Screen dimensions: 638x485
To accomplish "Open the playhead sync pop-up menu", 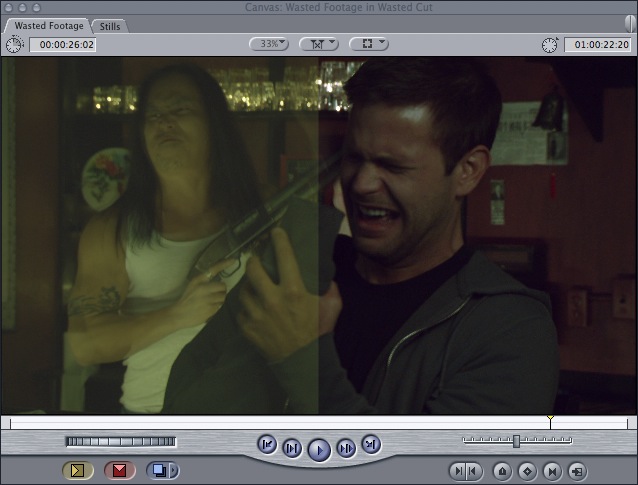I will tap(319, 44).
